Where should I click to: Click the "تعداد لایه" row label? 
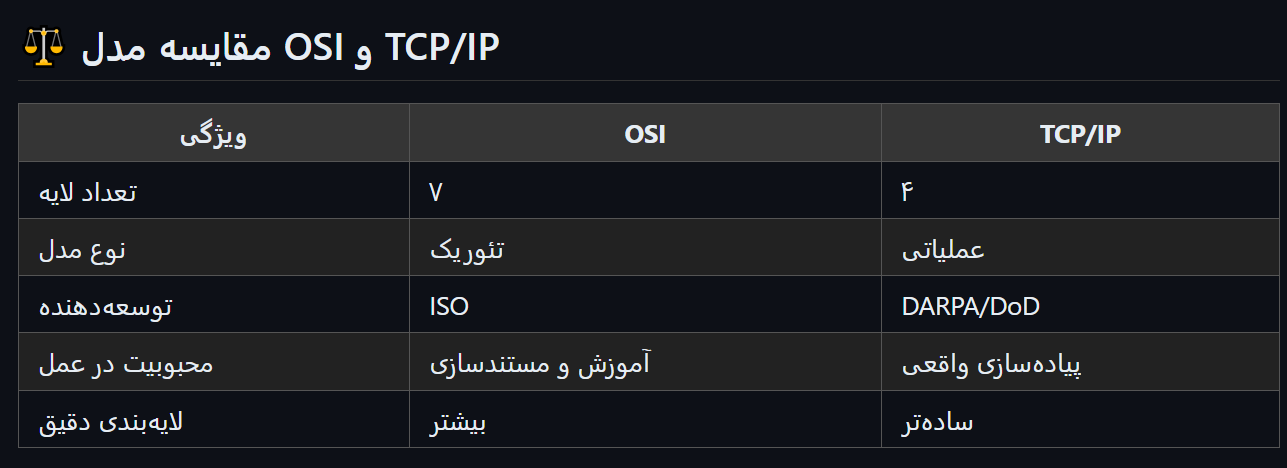pyautogui.click(x=87, y=192)
